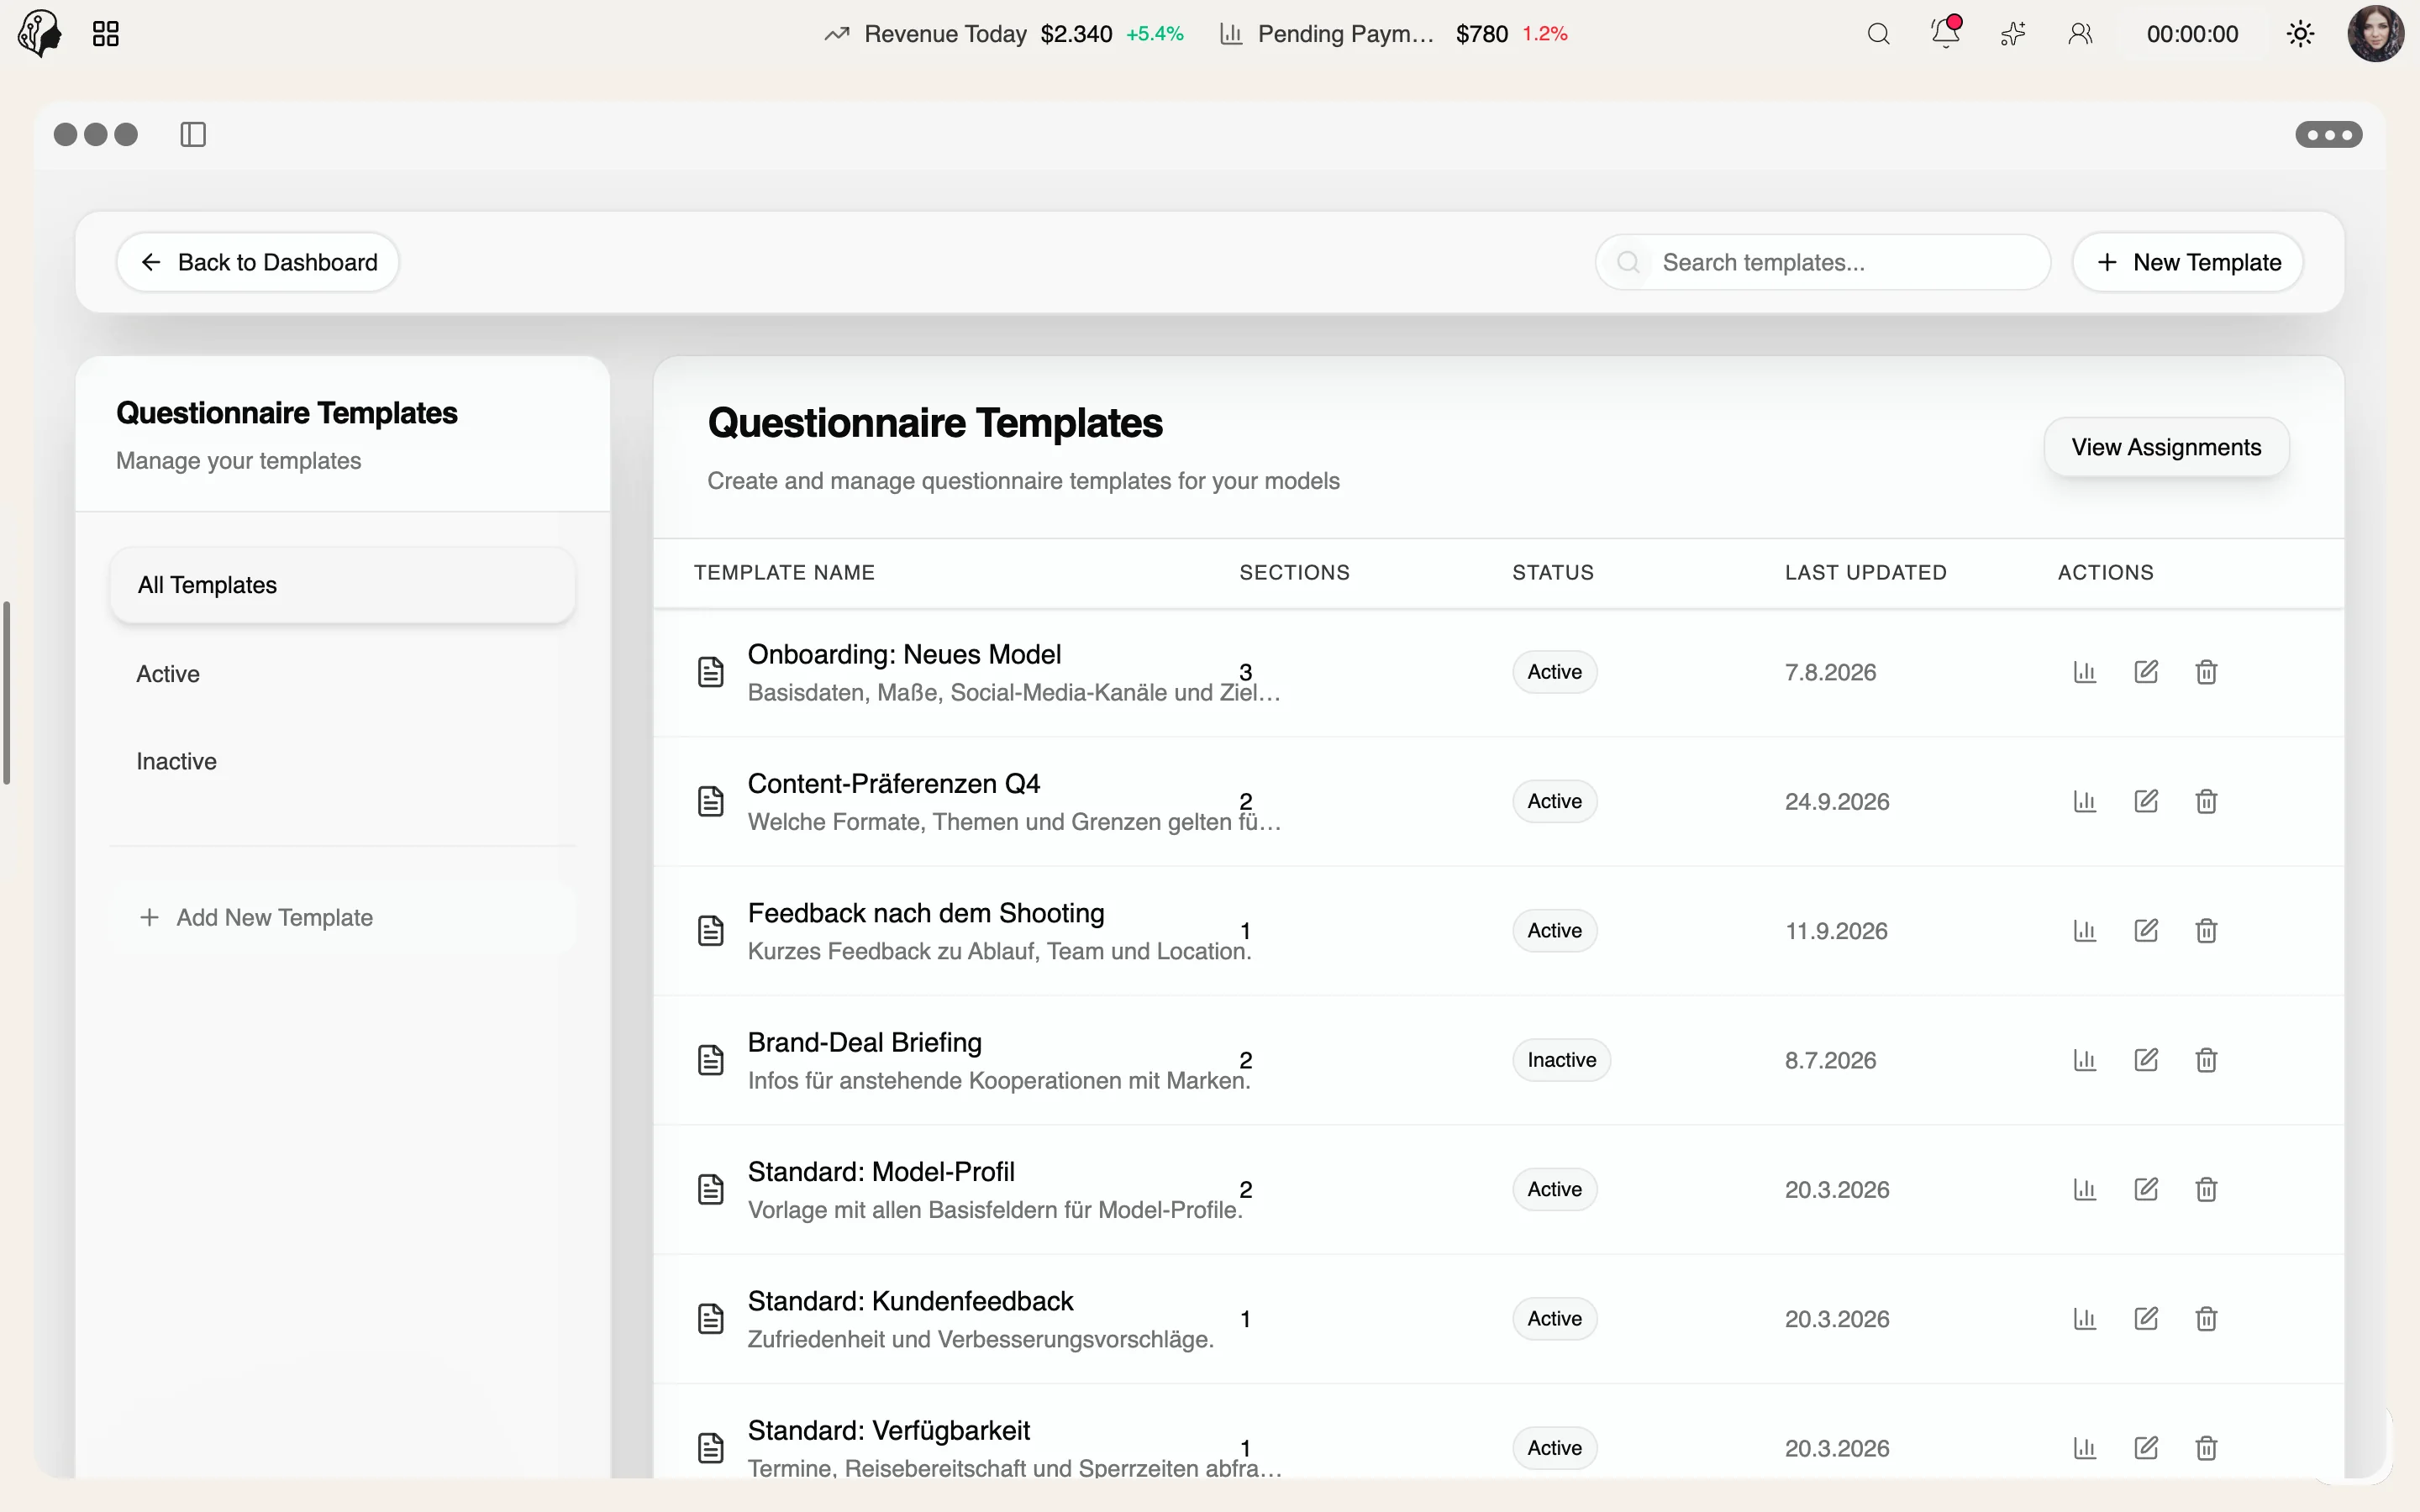Edit the Standard: Model-Profil template
This screenshot has width=2420, height=1512.
(2146, 1189)
